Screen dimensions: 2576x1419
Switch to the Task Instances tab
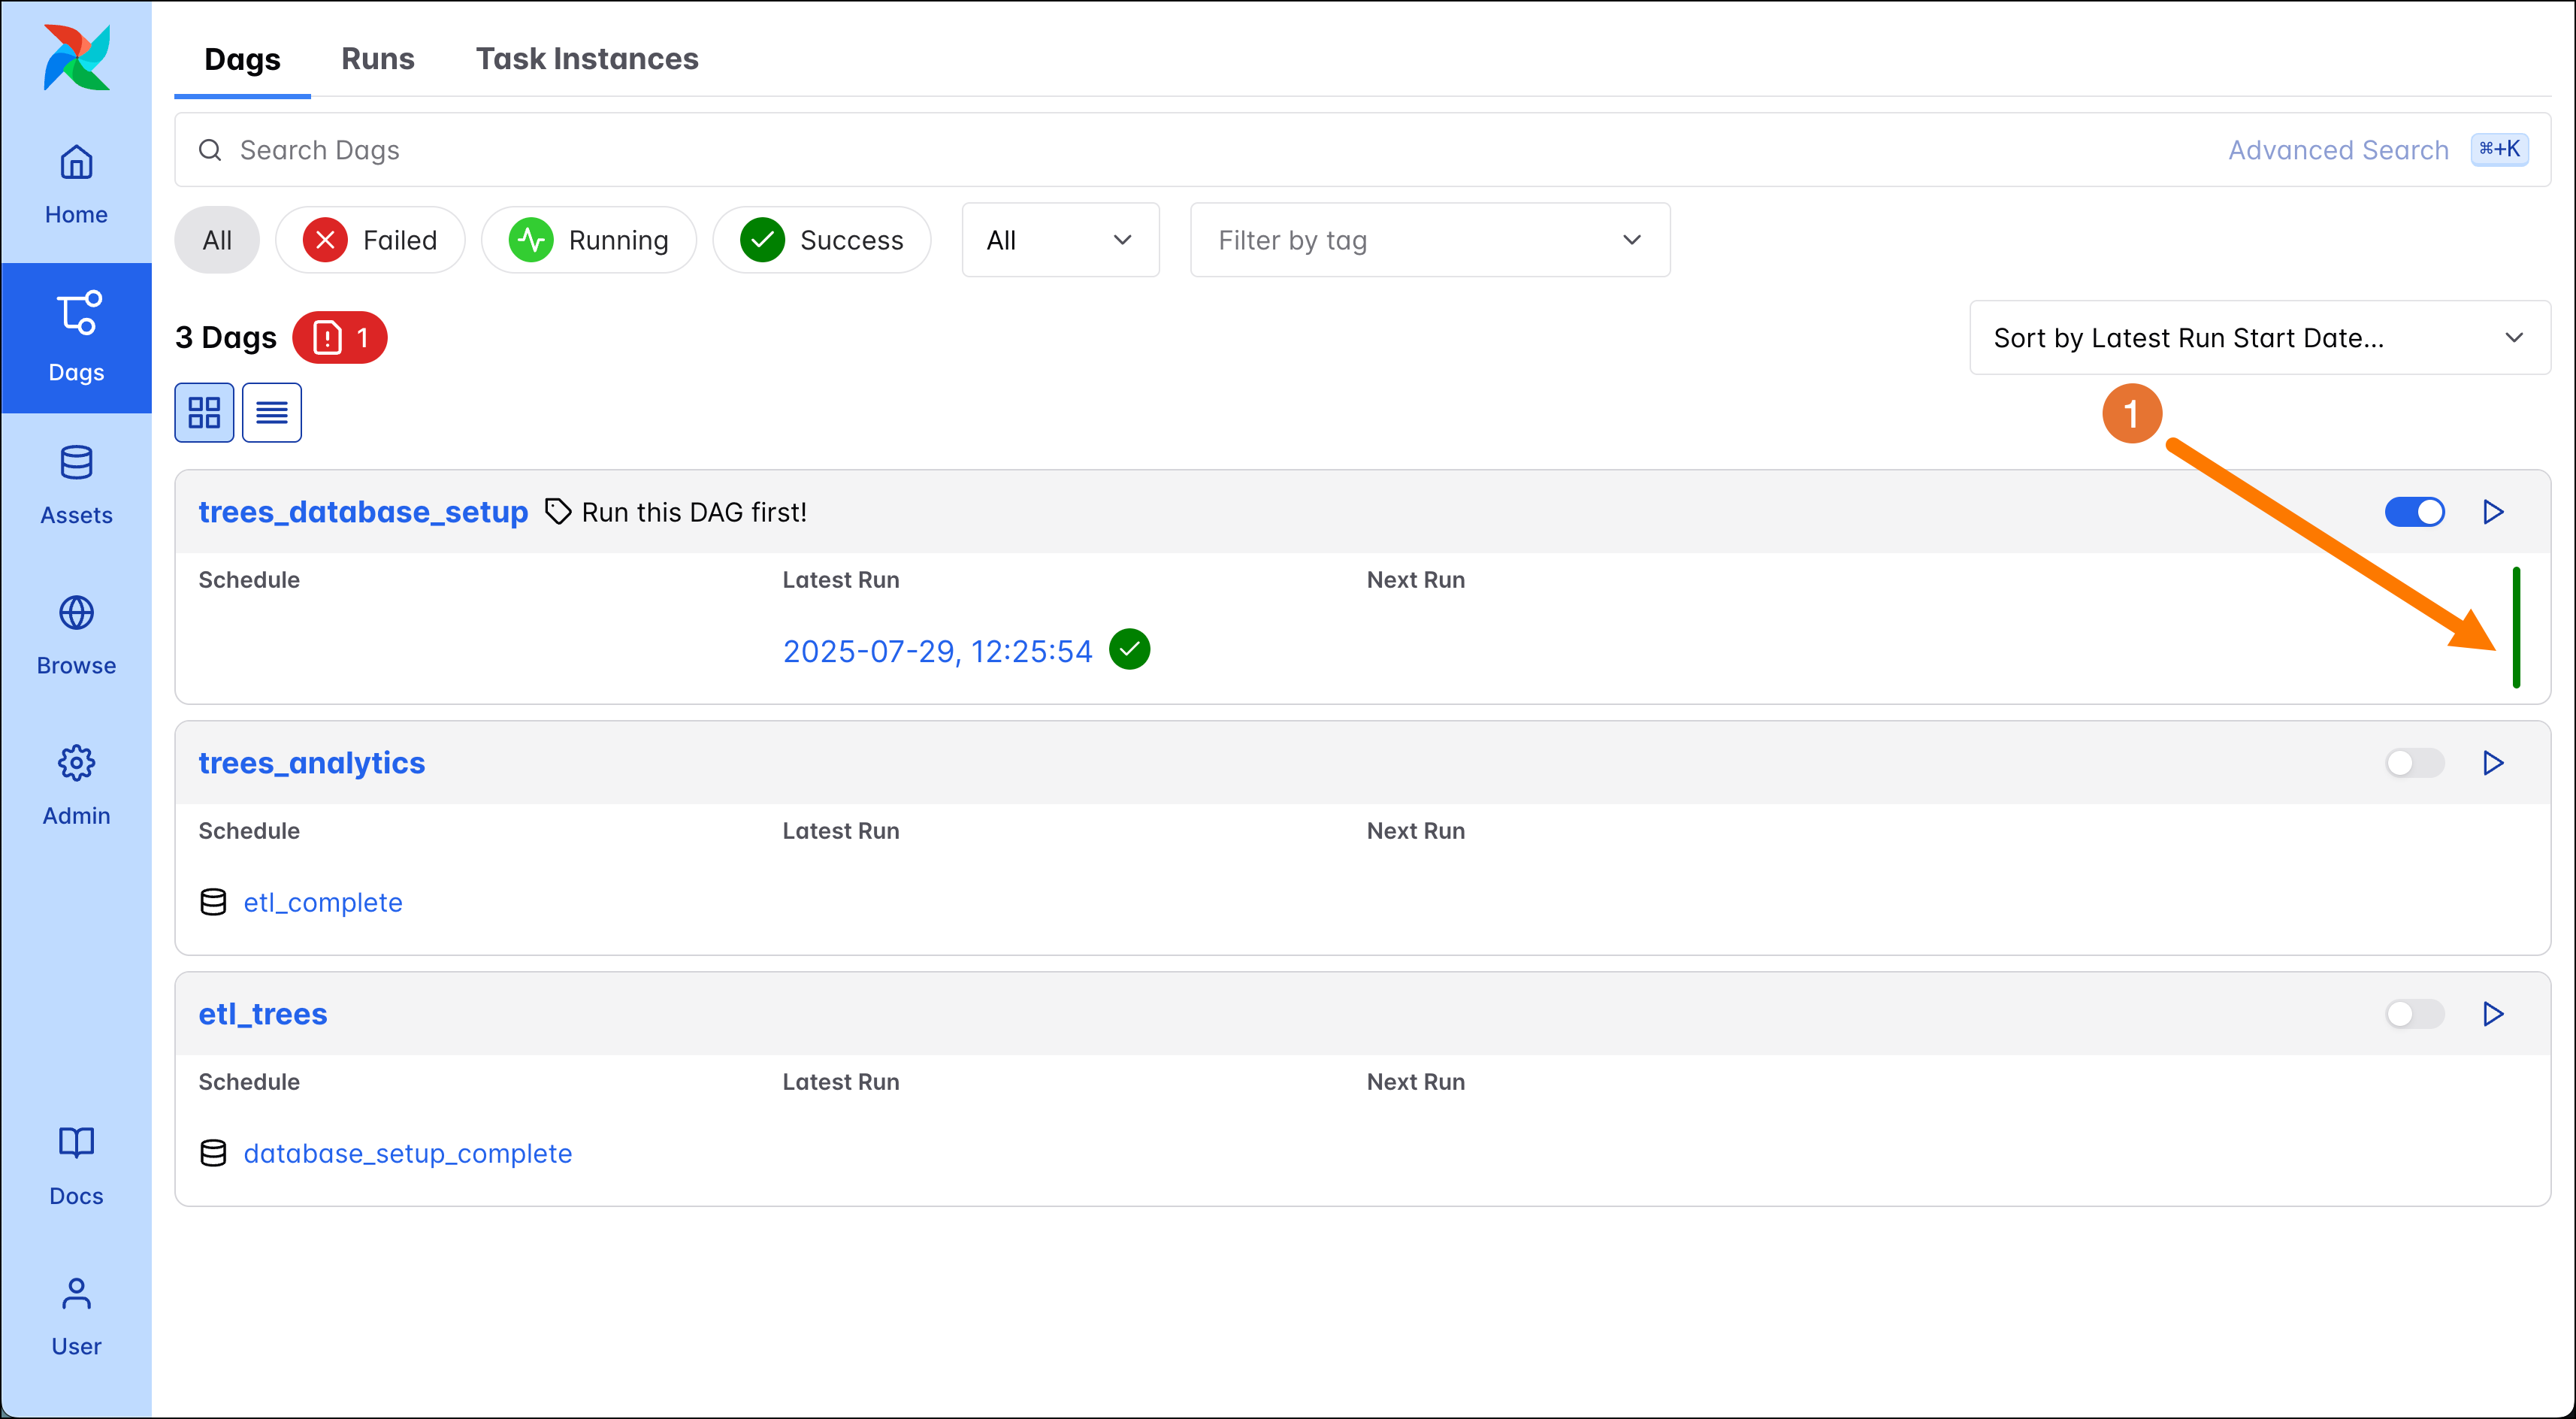pos(587,59)
